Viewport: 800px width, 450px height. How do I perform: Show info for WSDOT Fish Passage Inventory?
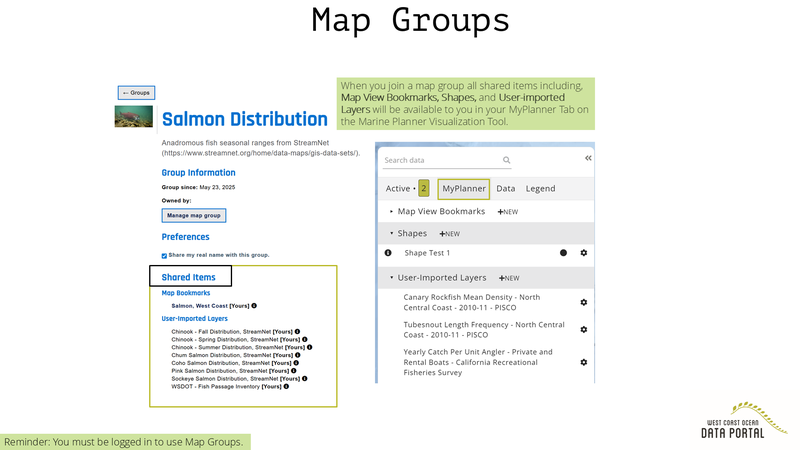pos(286,387)
